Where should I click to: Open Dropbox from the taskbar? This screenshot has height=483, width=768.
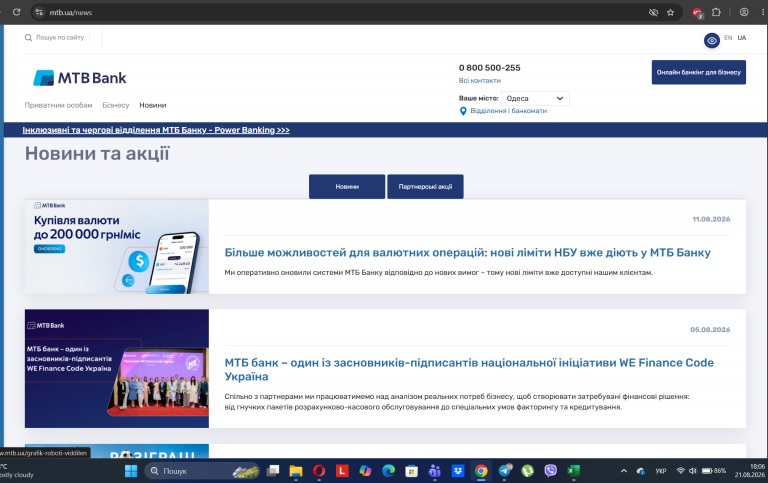coord(458,471)
